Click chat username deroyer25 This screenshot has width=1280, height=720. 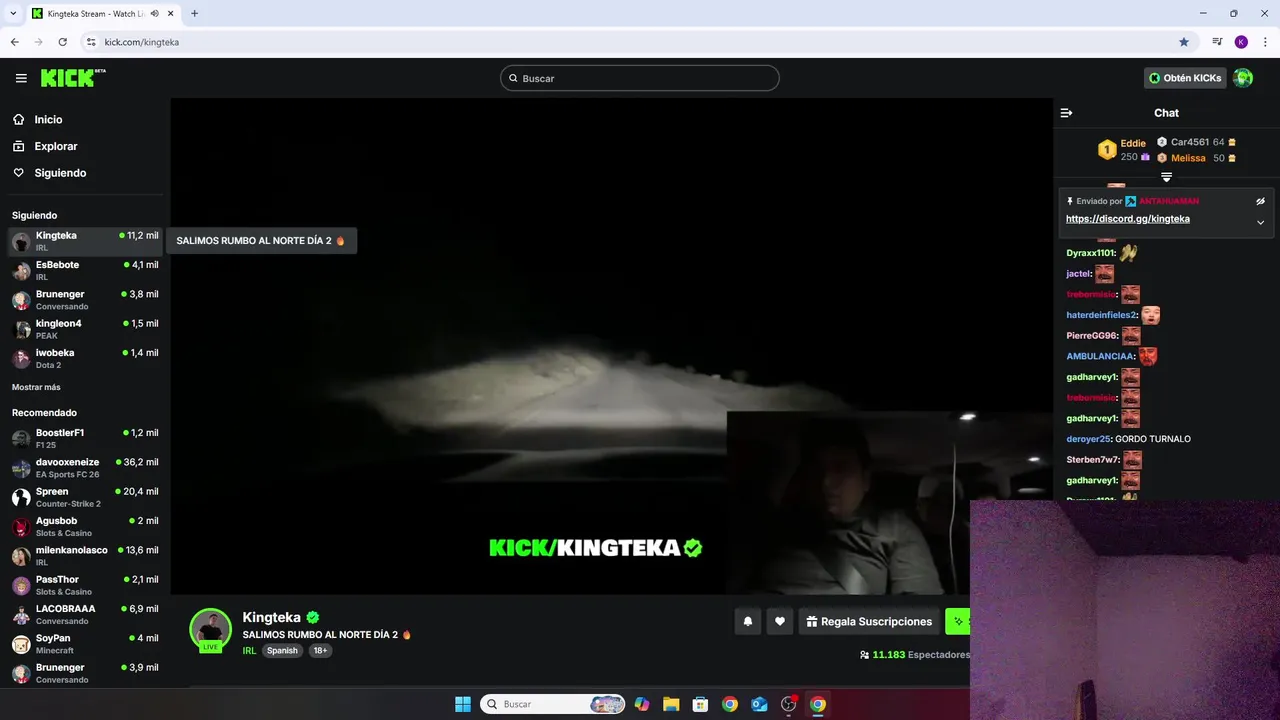click(x=1088, y=439)
